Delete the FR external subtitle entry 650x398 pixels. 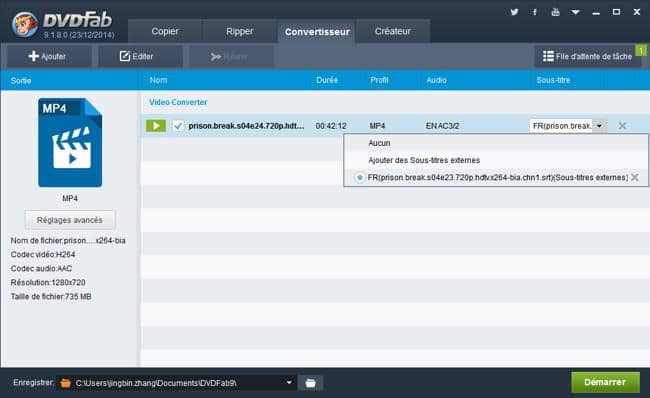coord(635,177)
